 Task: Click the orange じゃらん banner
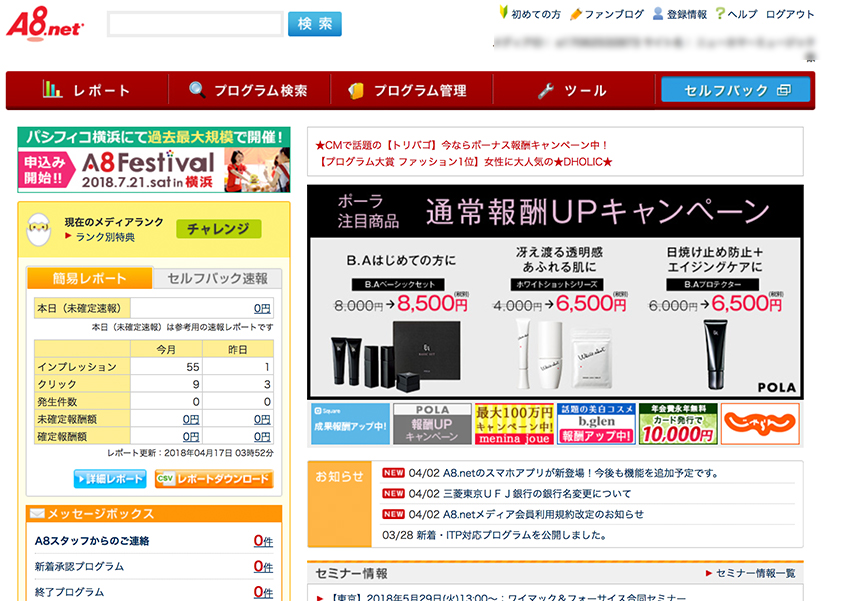coord(760,424)
